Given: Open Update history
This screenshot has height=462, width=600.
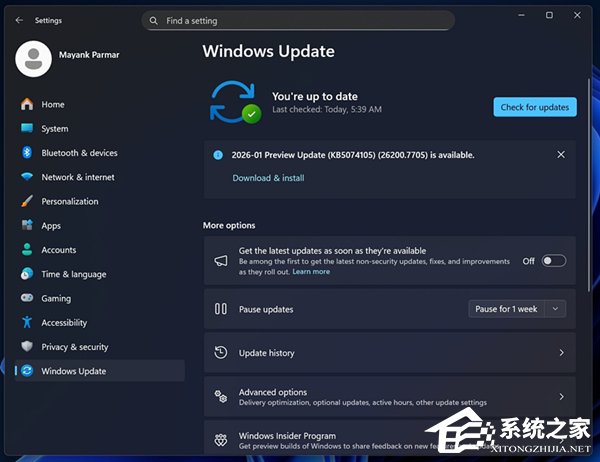Looking at the screenshot, I should tap(390, 353).
